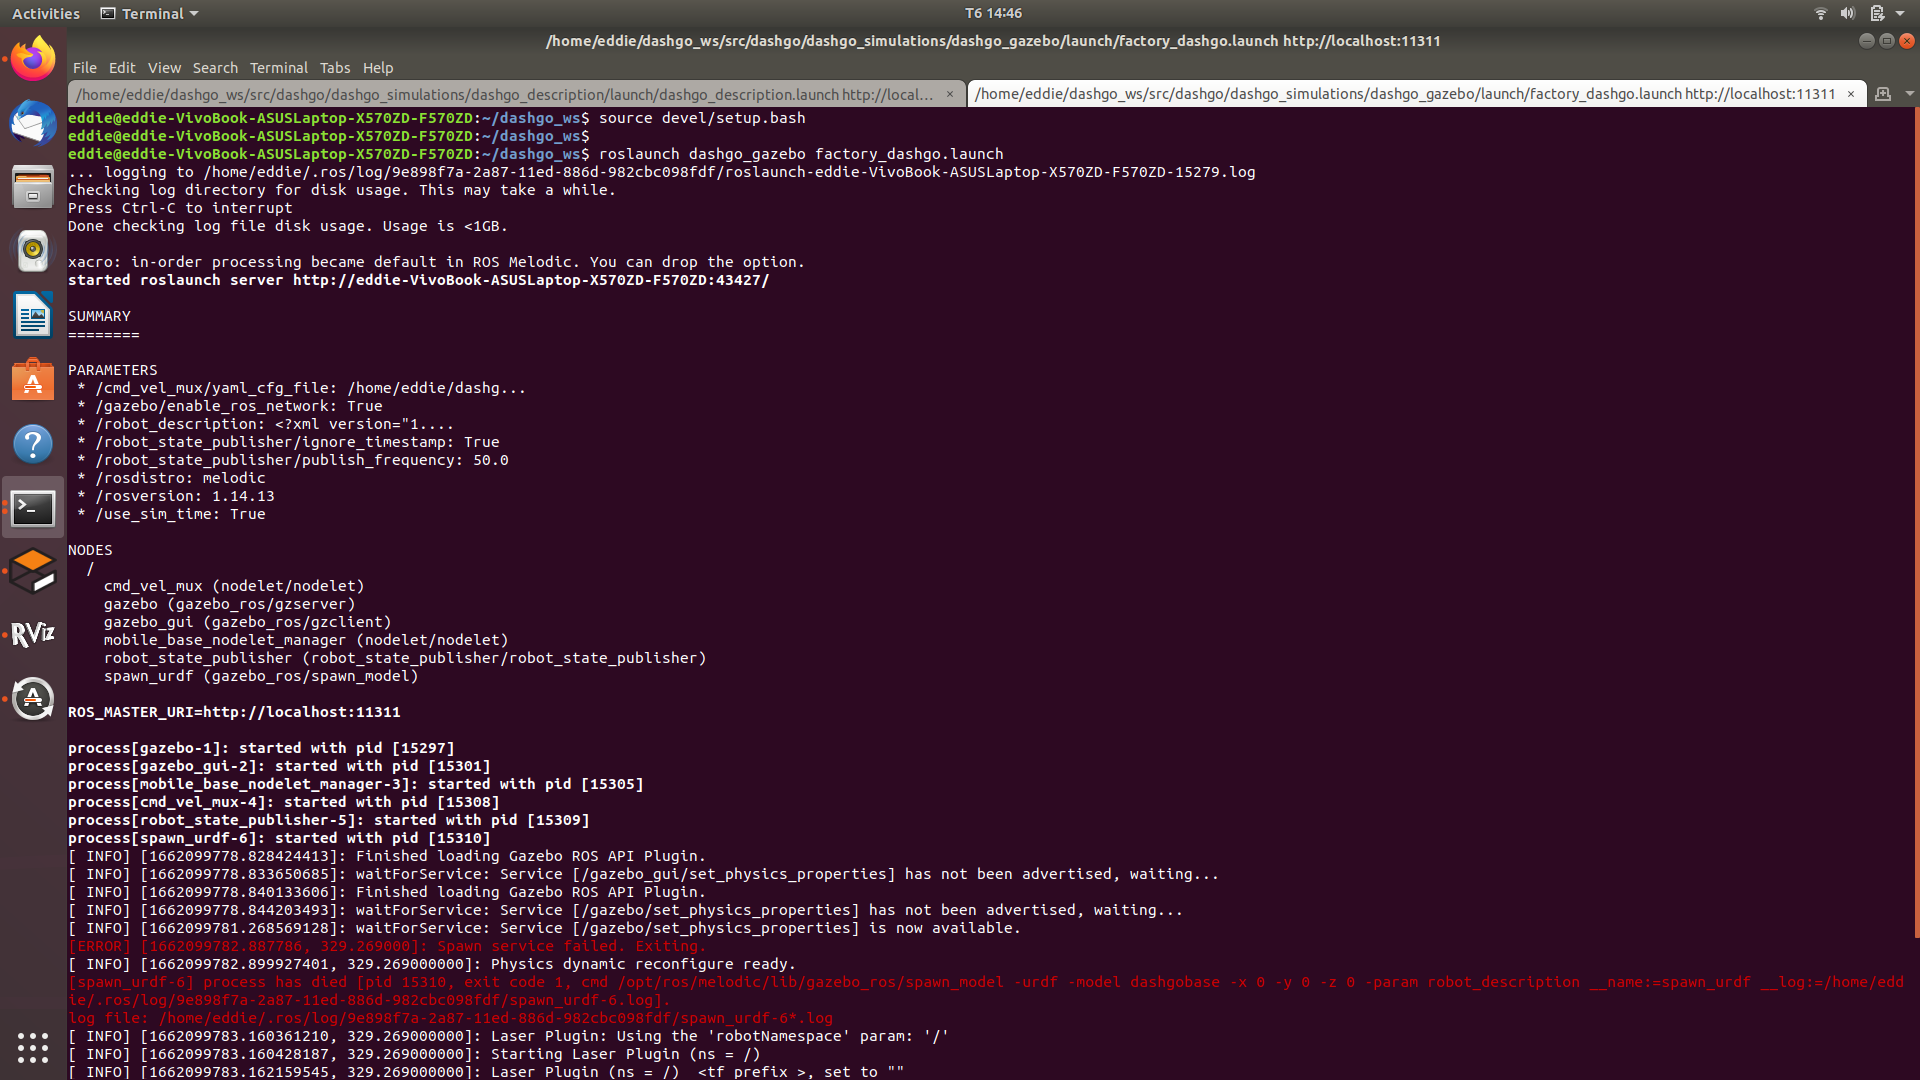Open Ubuntu Software from the dock
Image resolution: width=1920 pixels, height=1080 pixels.
click(x=33, y=380)
